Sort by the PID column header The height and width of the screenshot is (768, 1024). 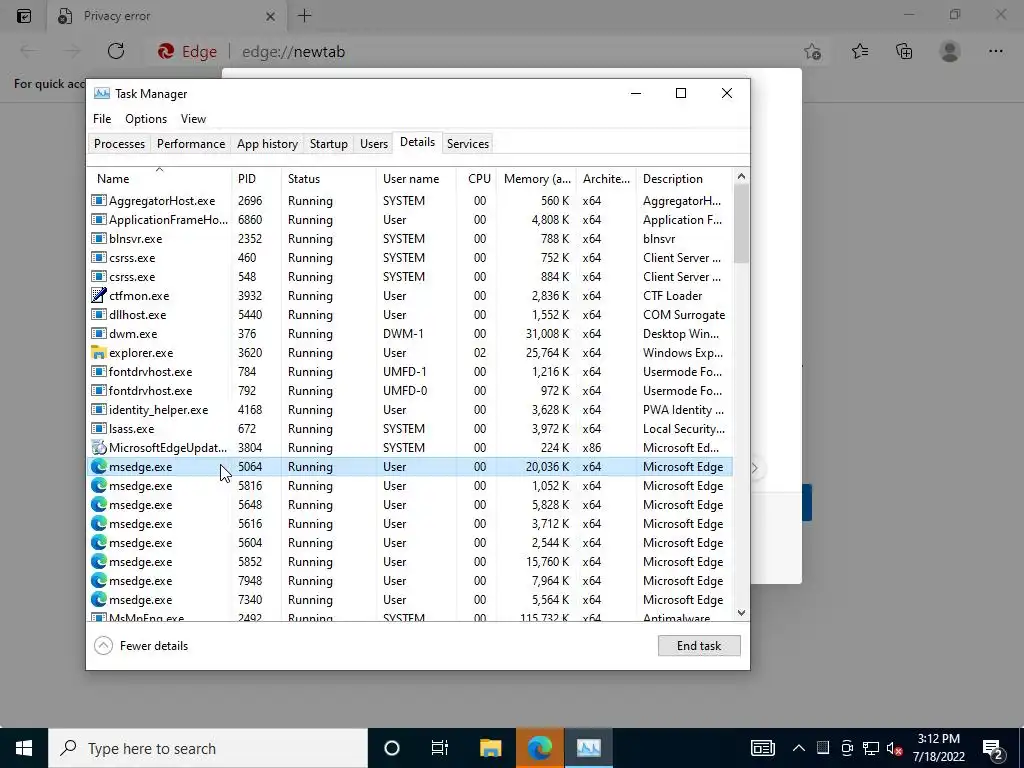256,179
